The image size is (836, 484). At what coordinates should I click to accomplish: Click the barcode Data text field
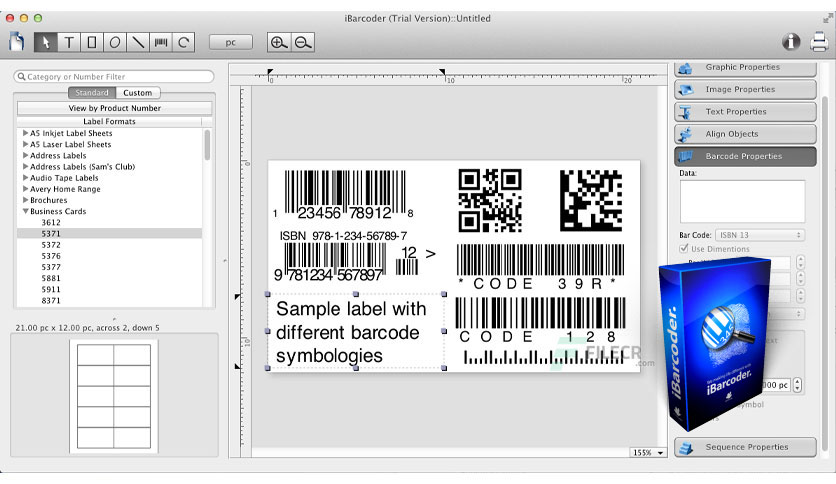pyautogui.click(x=742, y=201)
